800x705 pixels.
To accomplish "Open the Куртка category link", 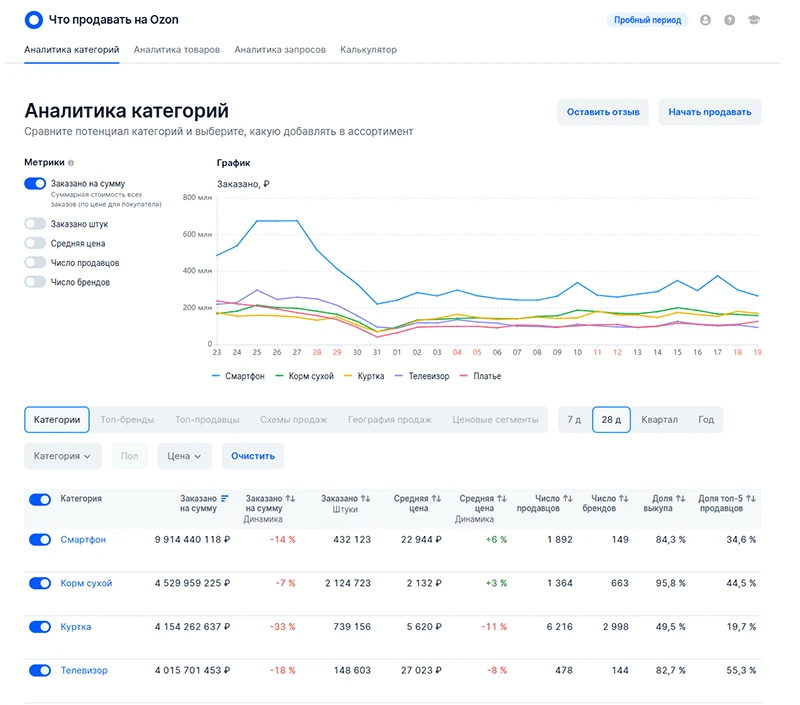I will tap(76, 627).
